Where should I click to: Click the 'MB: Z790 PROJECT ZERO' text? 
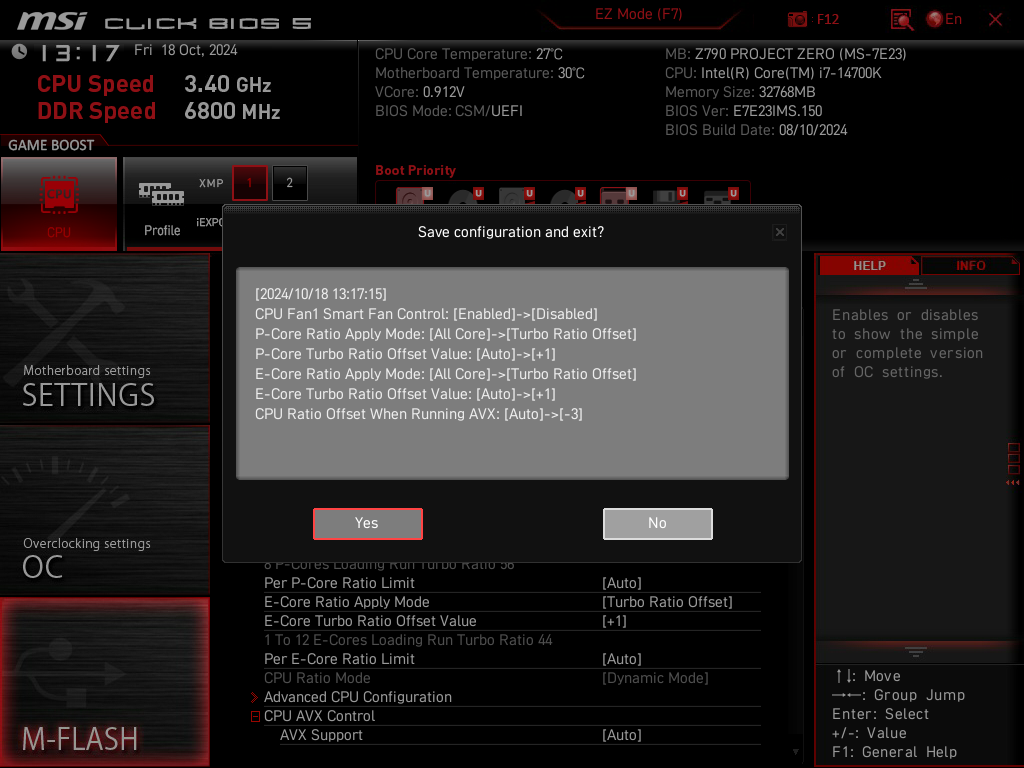[x=785, y=54]
